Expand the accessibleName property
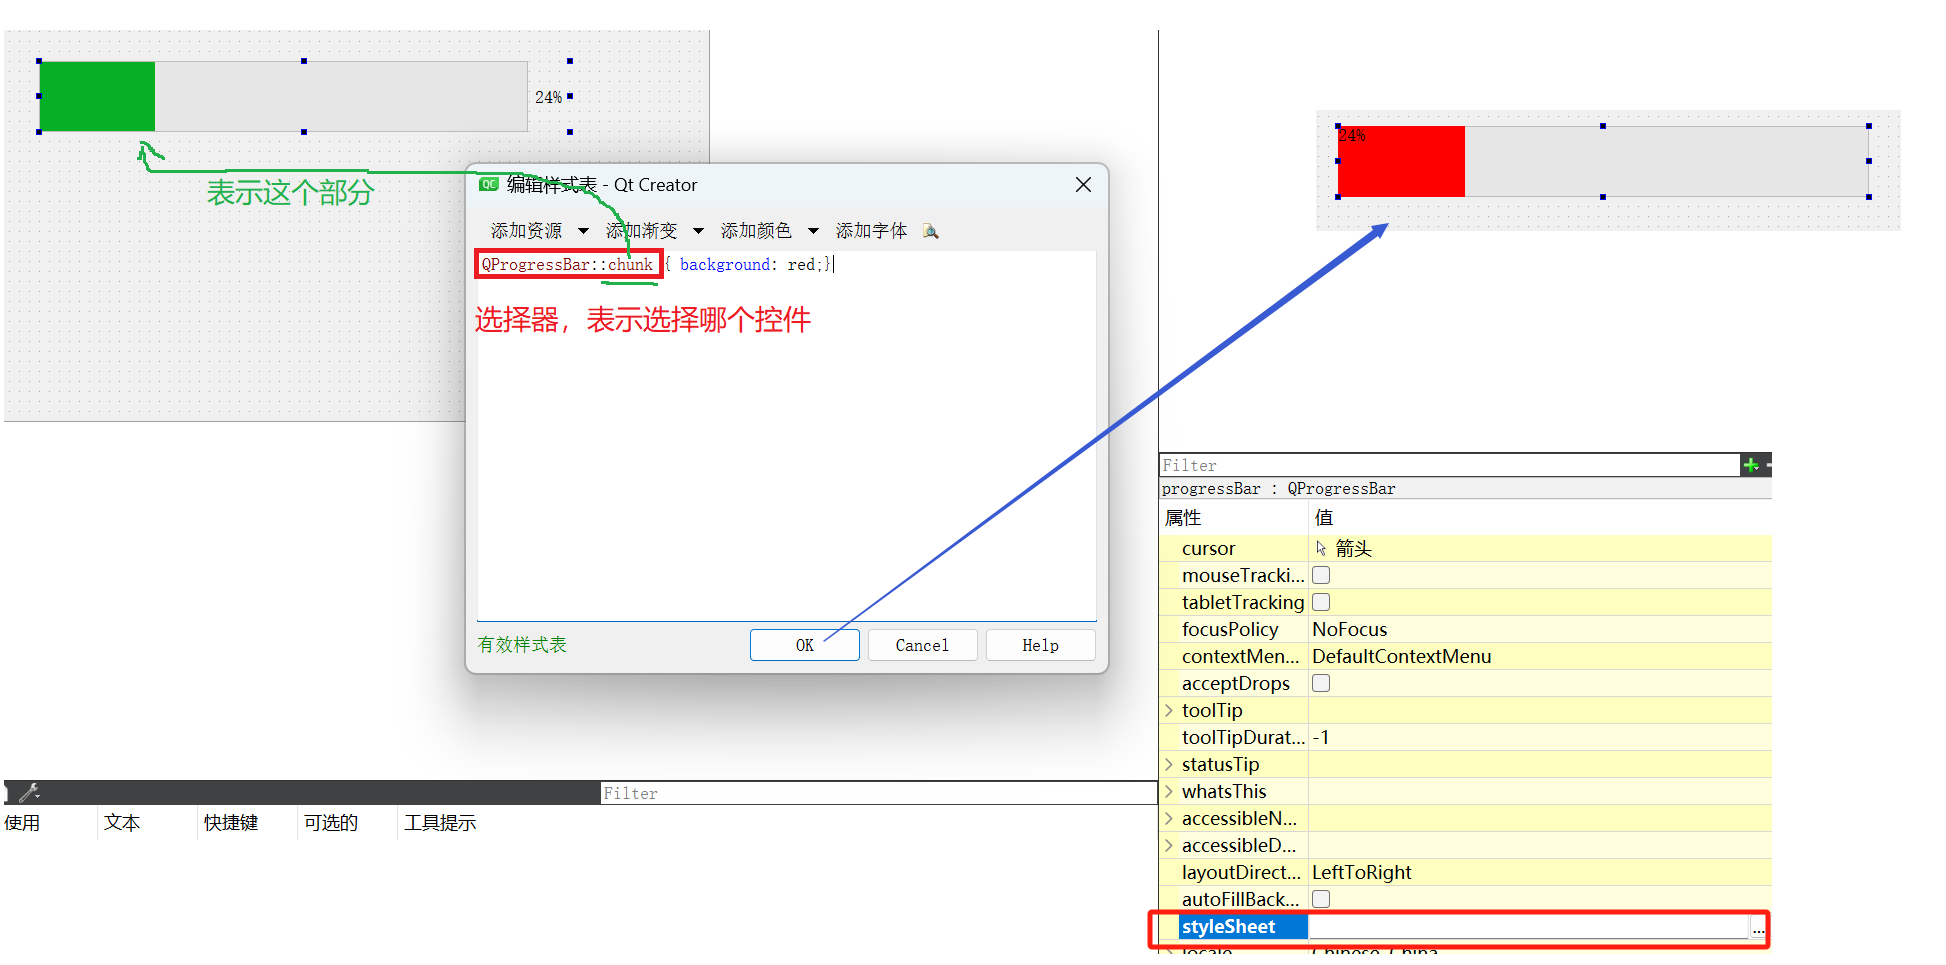 pos(1168,818)
